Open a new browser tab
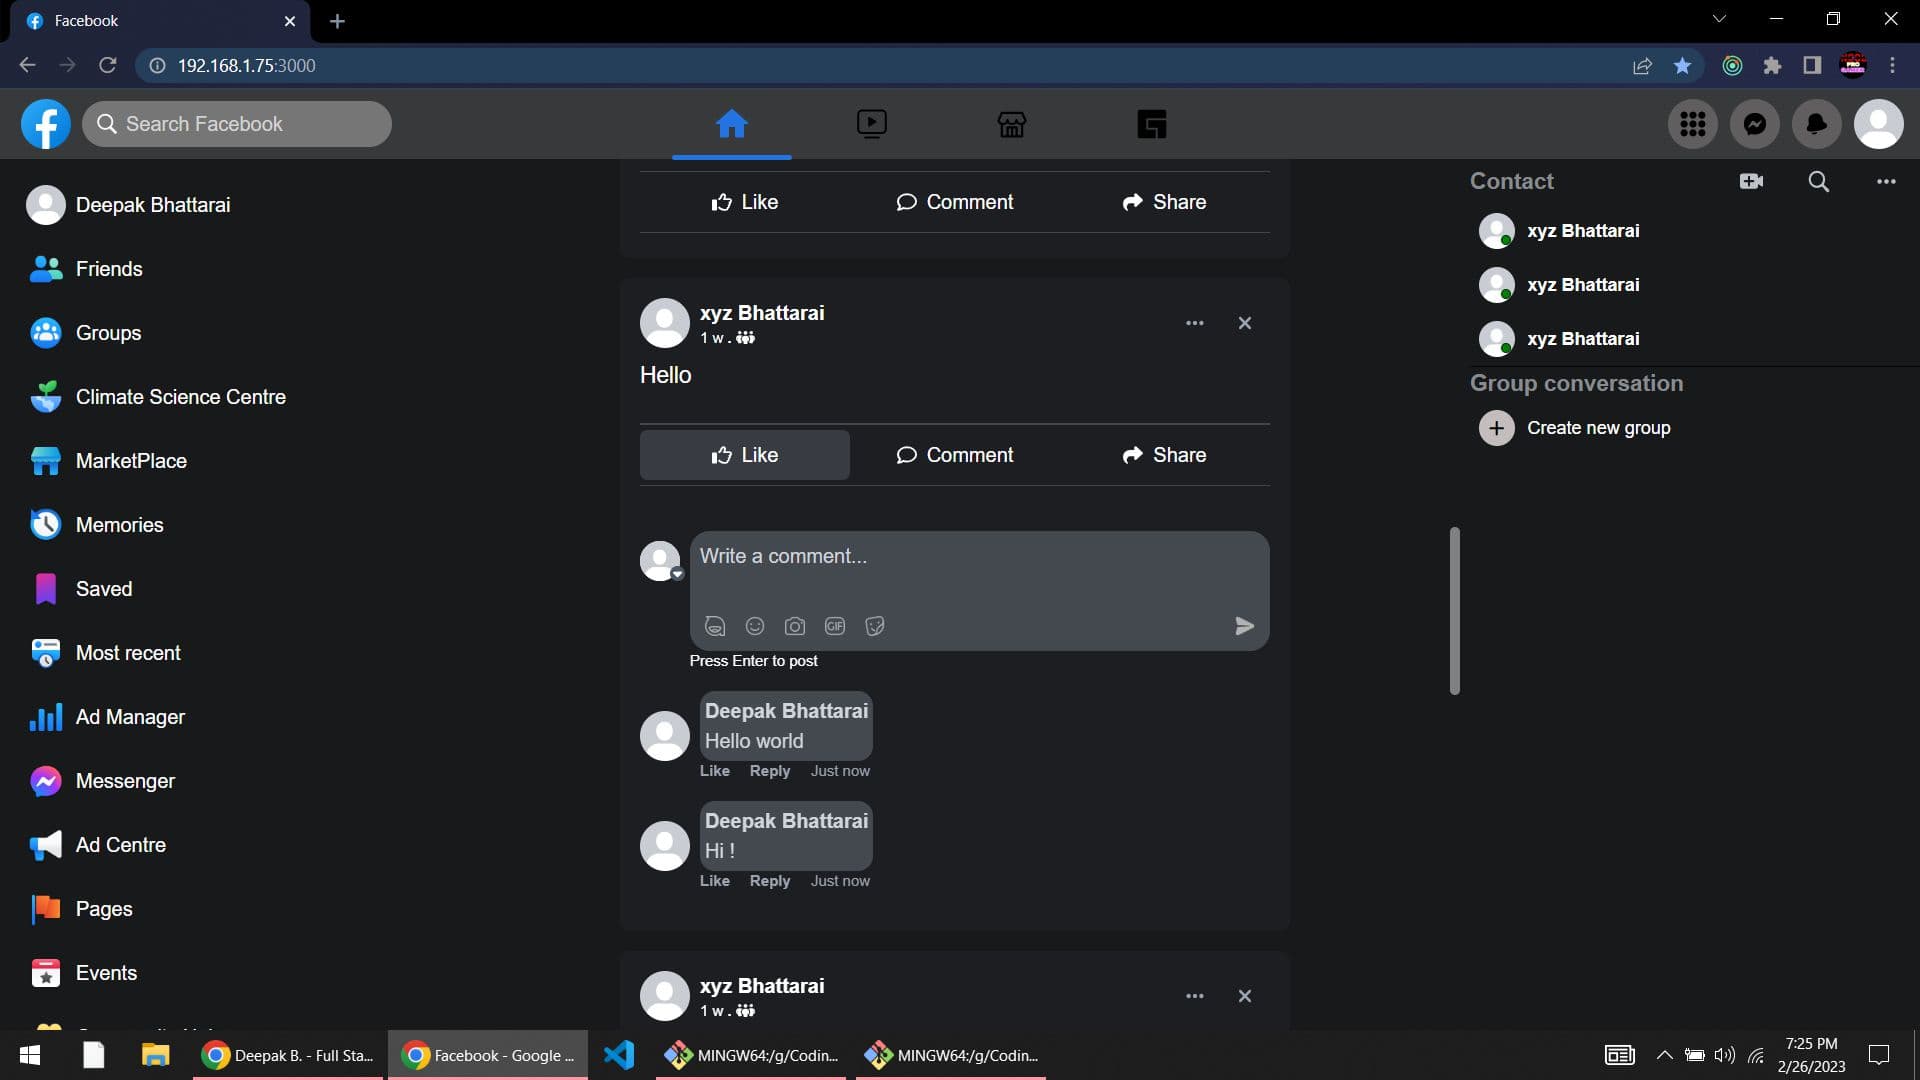This screenshot has height=1080, width=1920. [x=337, y=21]
